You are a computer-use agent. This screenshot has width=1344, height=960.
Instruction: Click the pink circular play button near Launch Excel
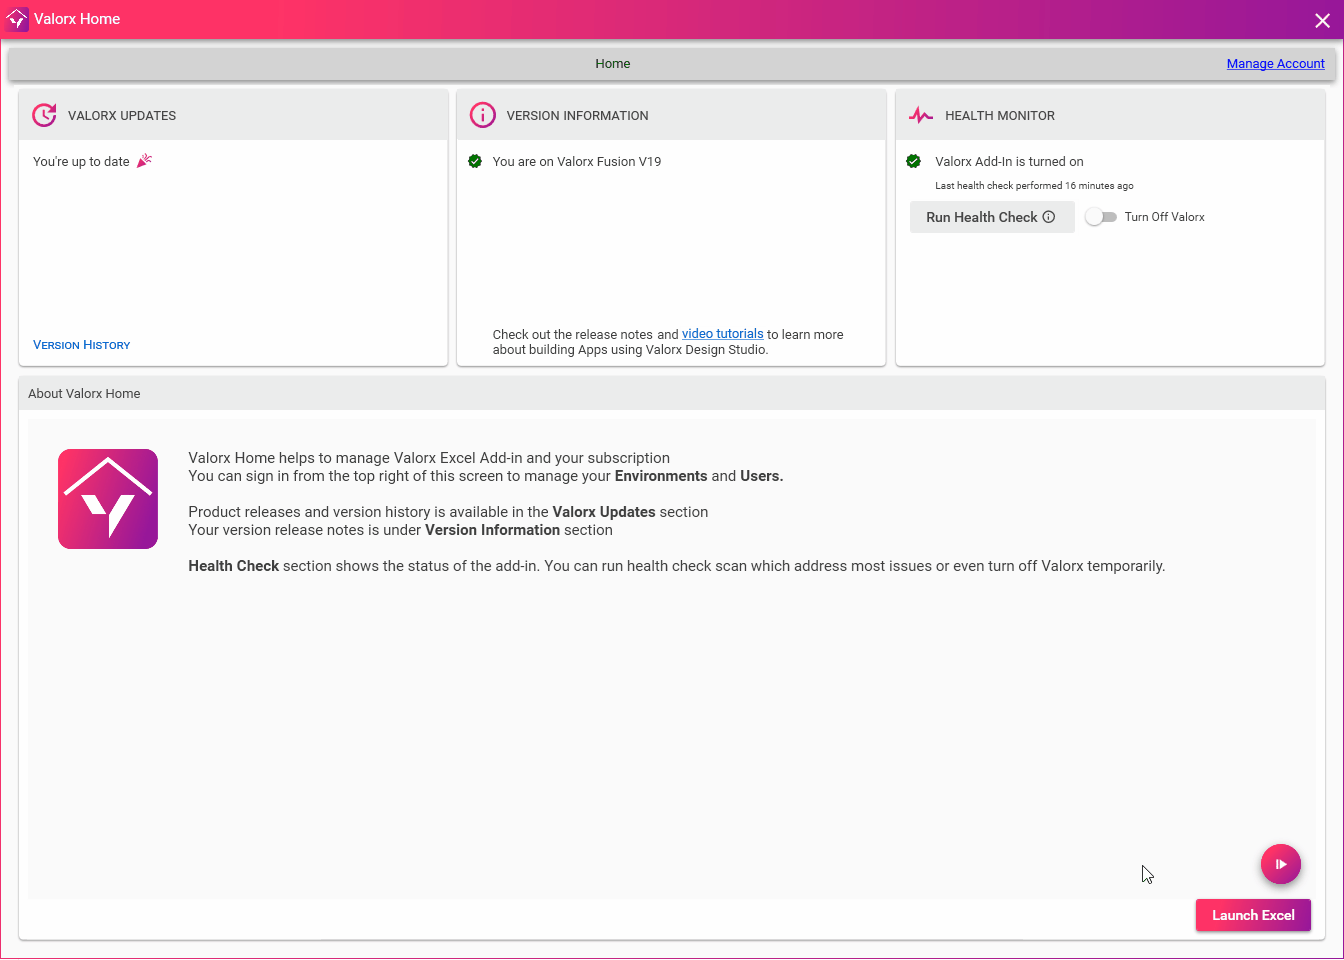[x=1281, y=864]
